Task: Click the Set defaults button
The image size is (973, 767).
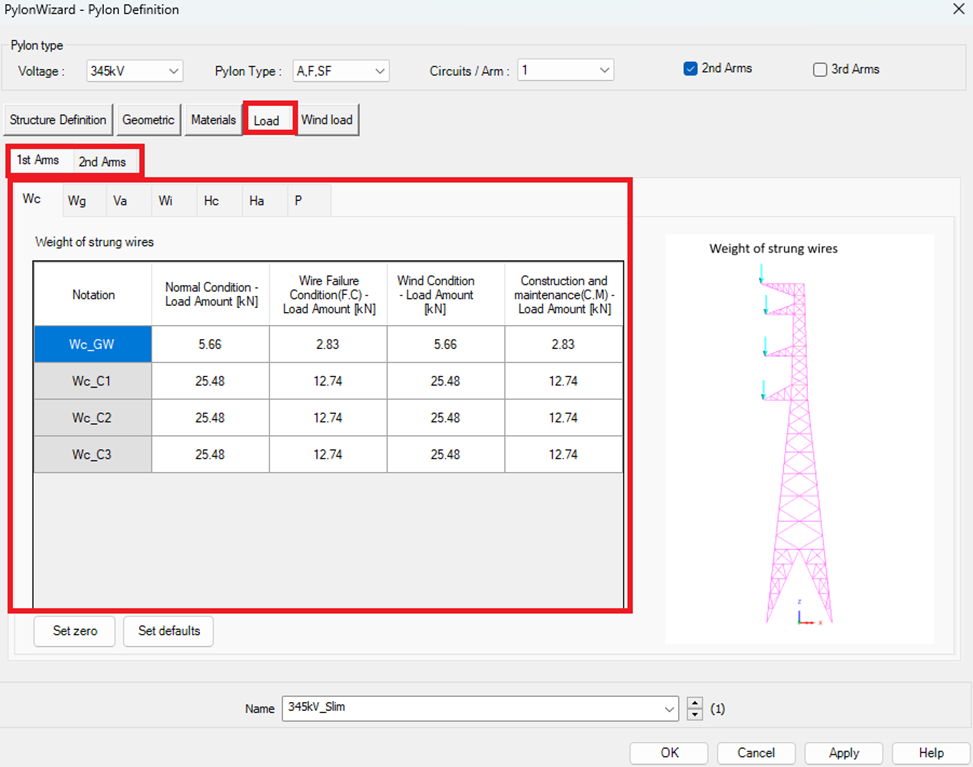Action: (167, 631)
